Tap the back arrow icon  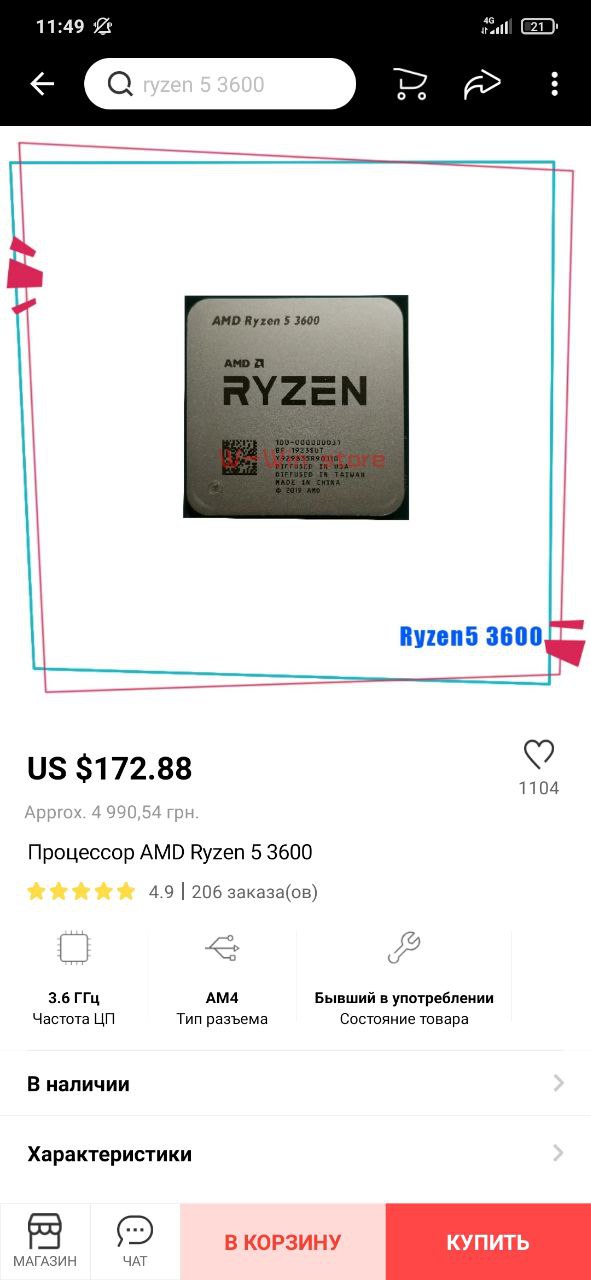pos(42,84)
